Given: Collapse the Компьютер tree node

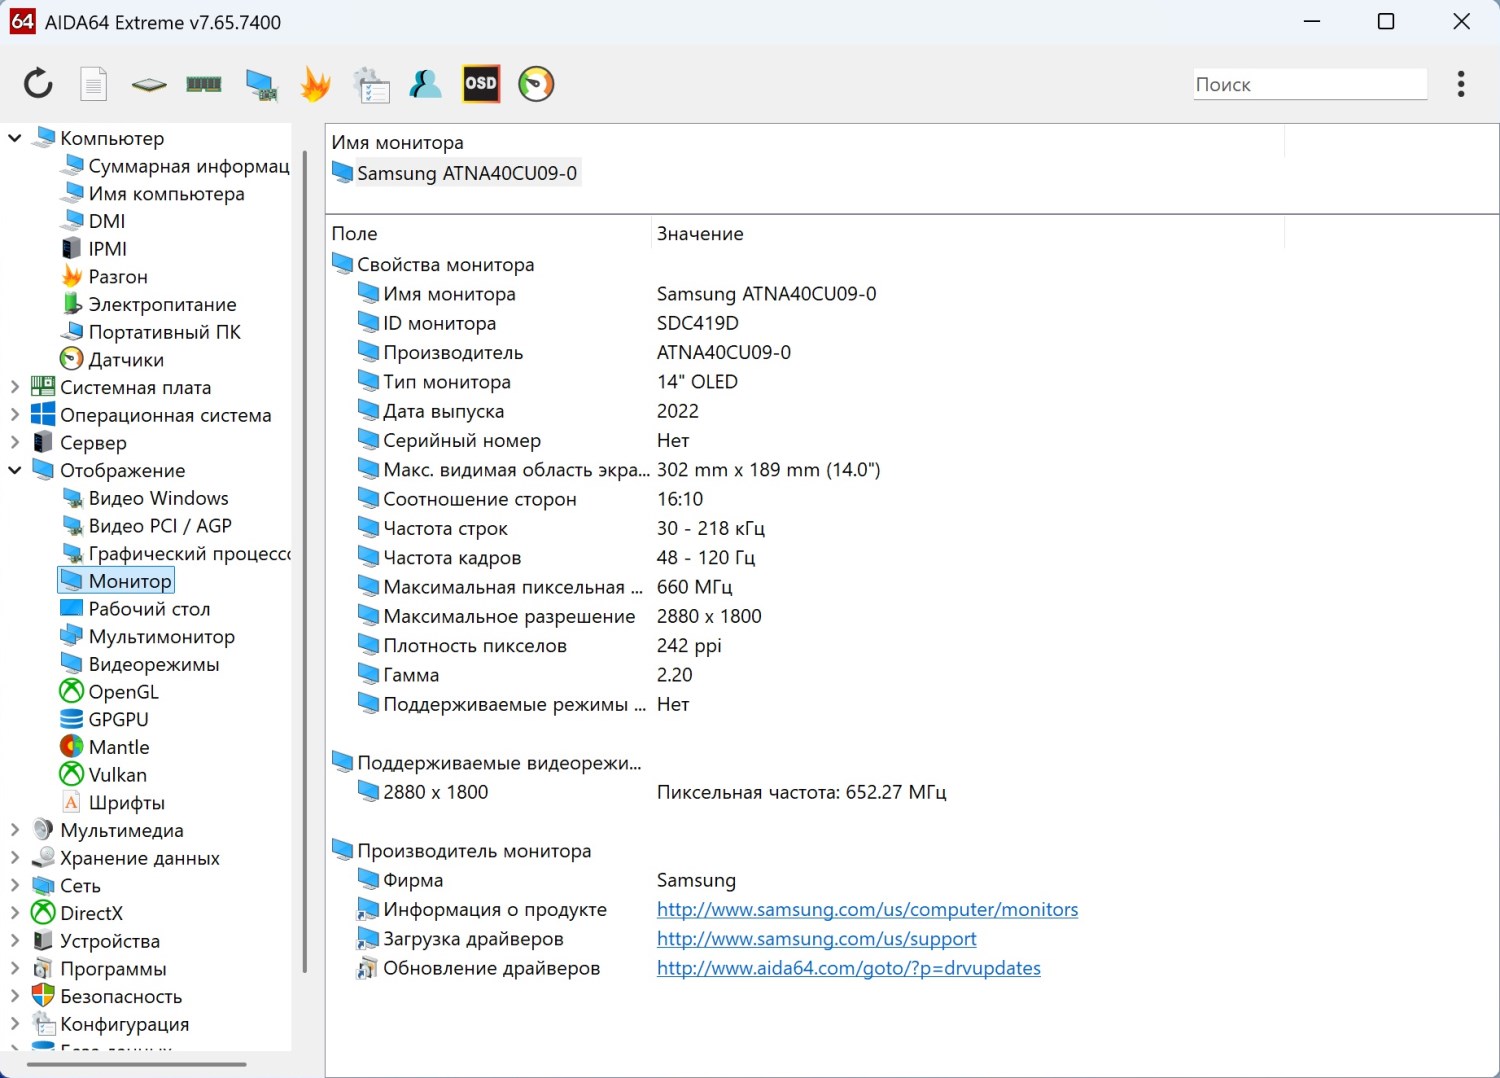Looking at the screenshot, I should (15, 138).
